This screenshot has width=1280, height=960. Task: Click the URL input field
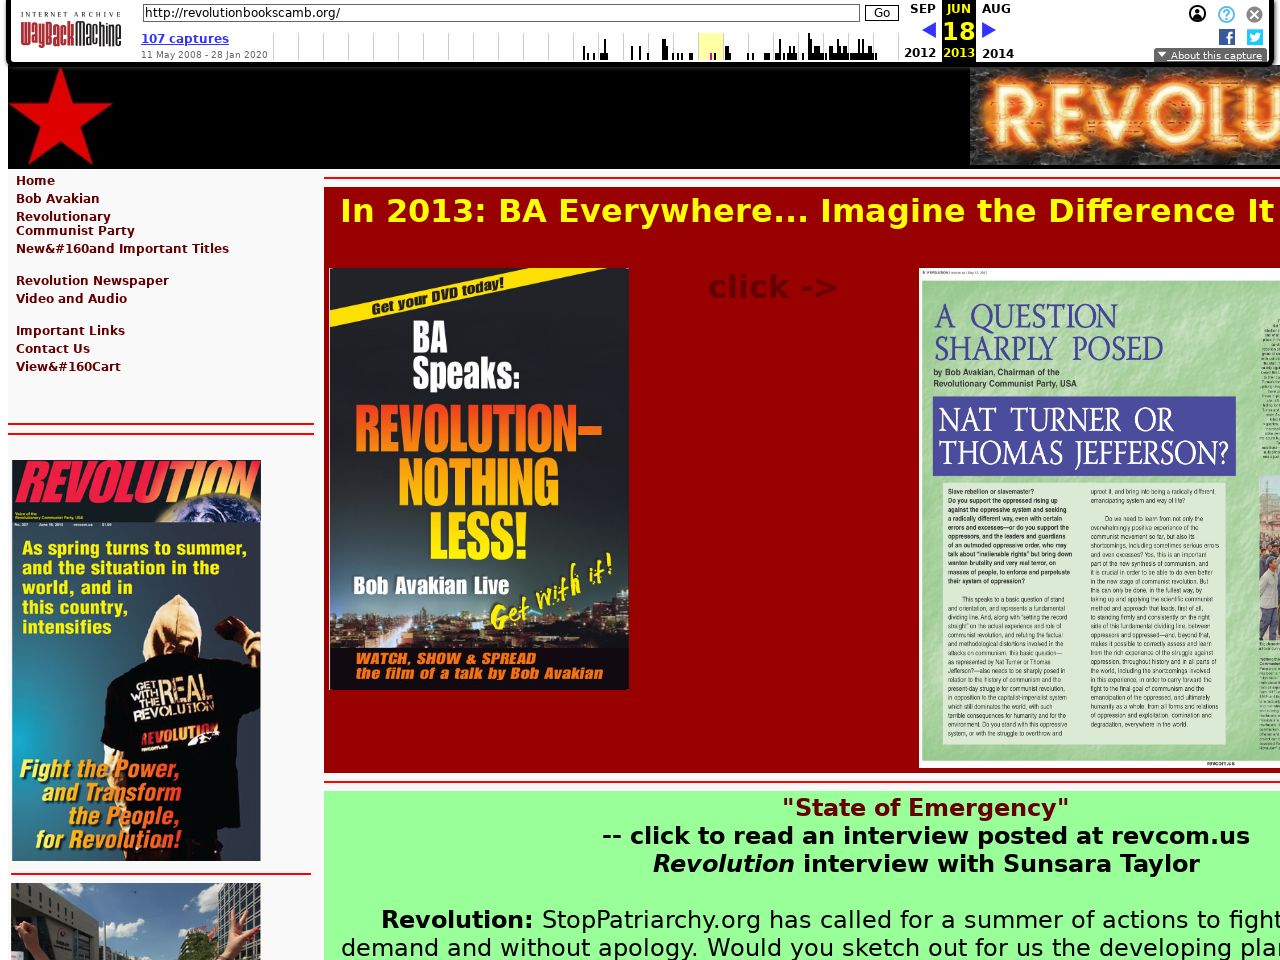point(500,13)
